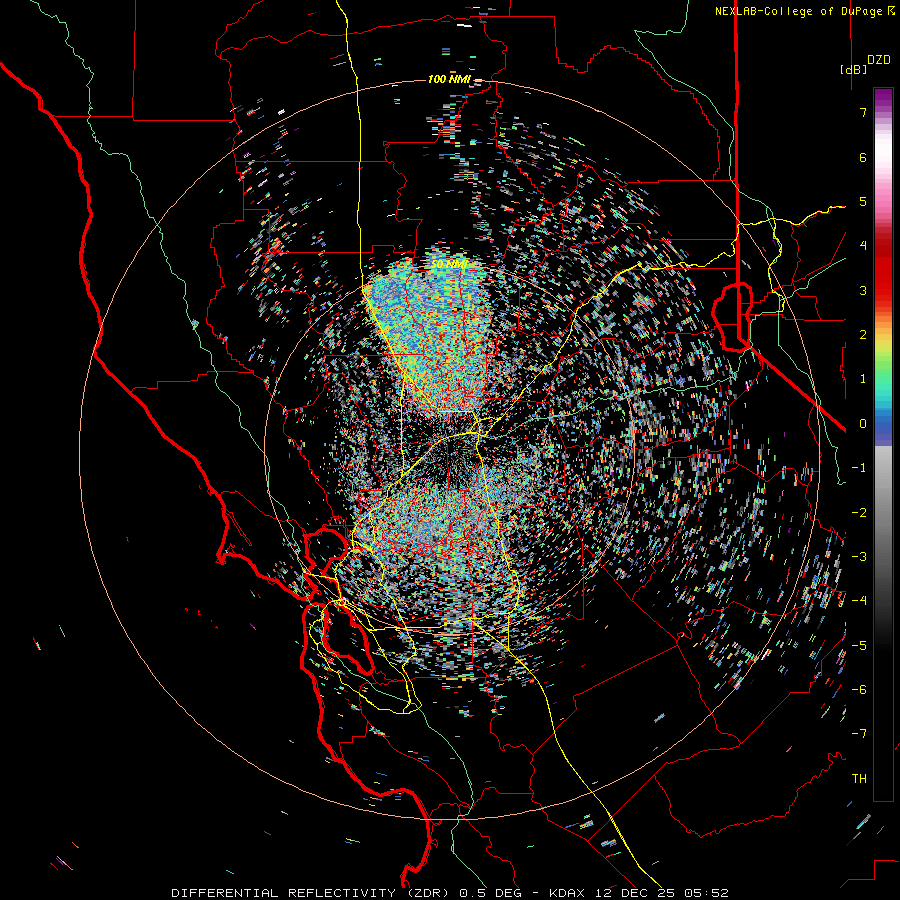Click the 50 NMI range ring label
This screenshot has width=900, height=900.
click(448, 264)
